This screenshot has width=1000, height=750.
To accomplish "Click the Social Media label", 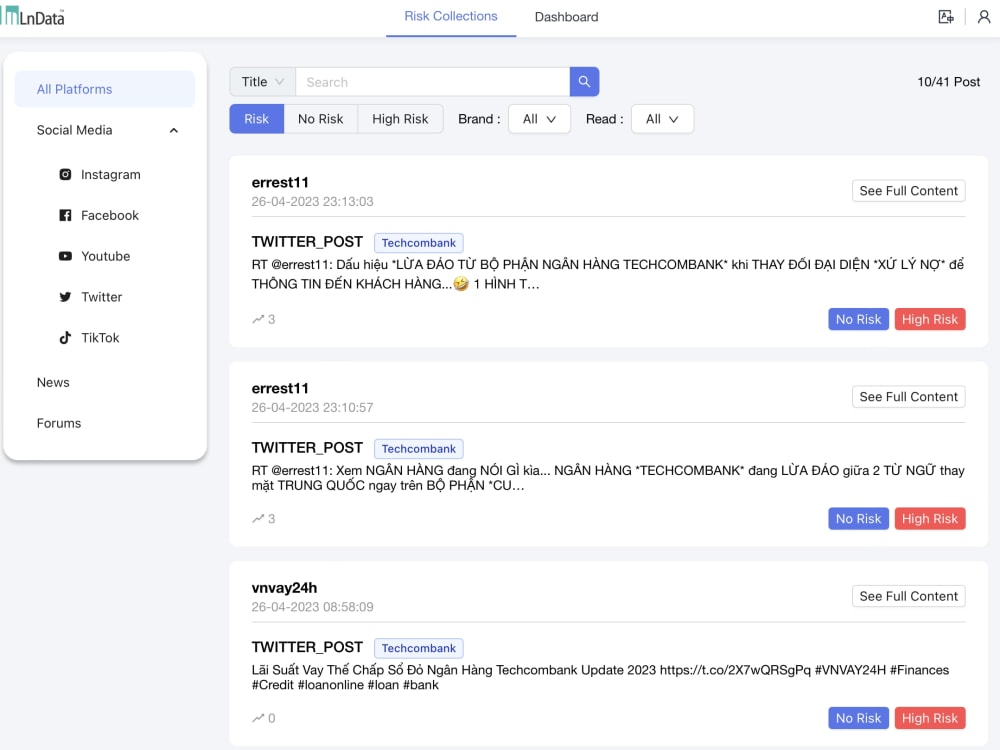I will tap(74, 130).
